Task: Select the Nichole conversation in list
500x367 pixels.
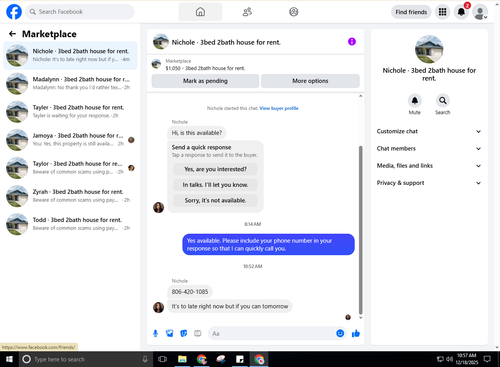Action: 70,55
